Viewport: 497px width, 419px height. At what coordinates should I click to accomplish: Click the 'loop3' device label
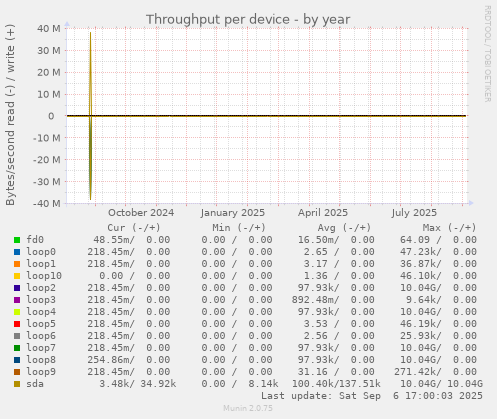[x=41, y=300]
